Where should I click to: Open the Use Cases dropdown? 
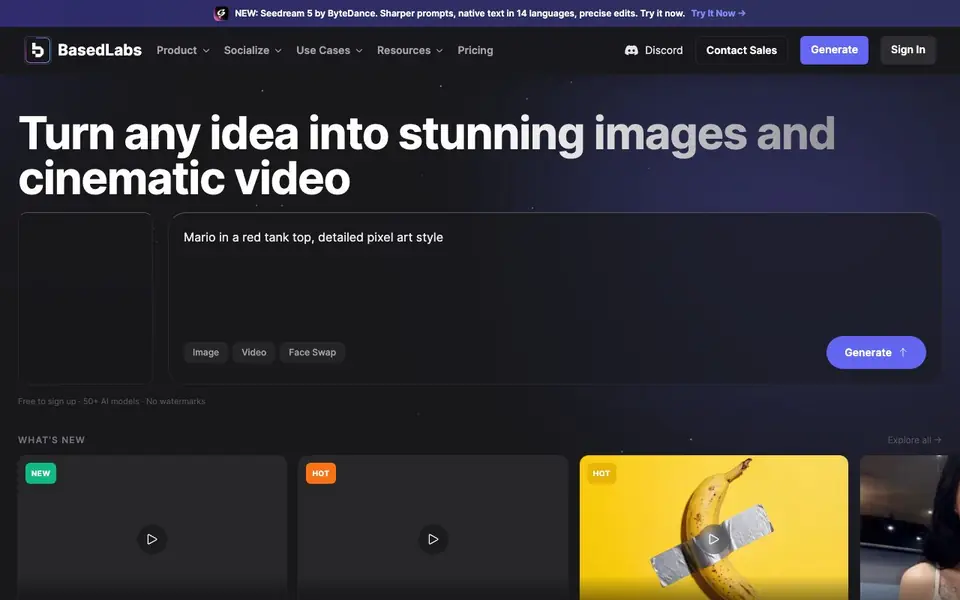pos(329,50)
